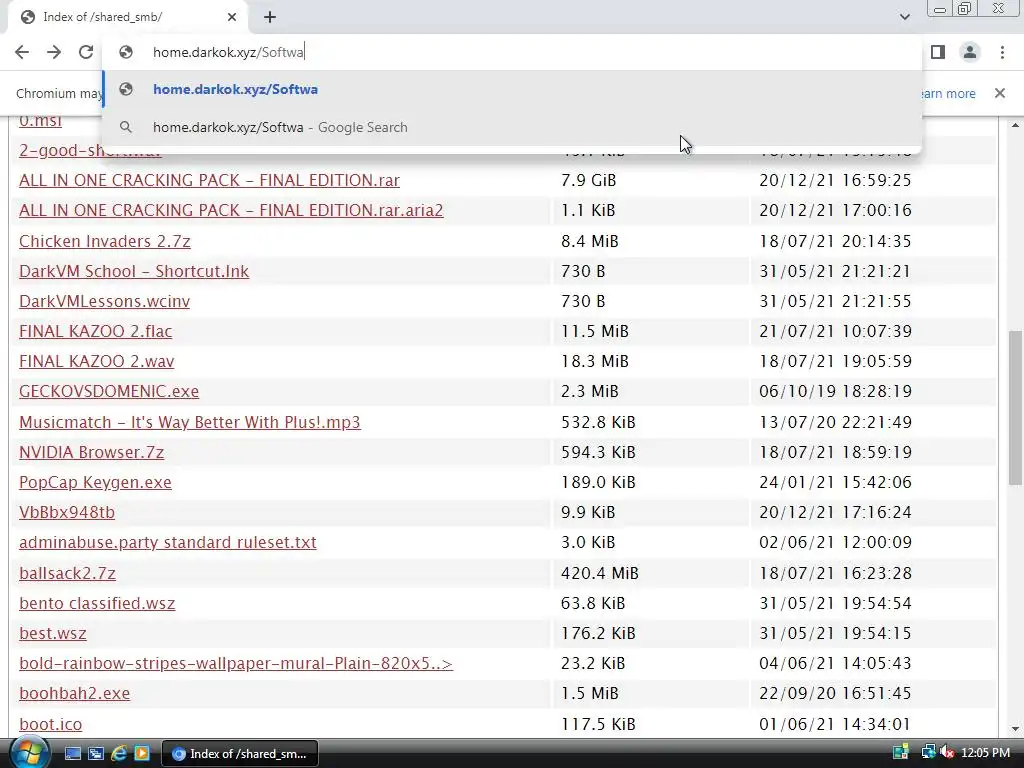Click the date 06/10/19 18:28:19
This screenshot has width=1024, height=768.
coord(835,391)
